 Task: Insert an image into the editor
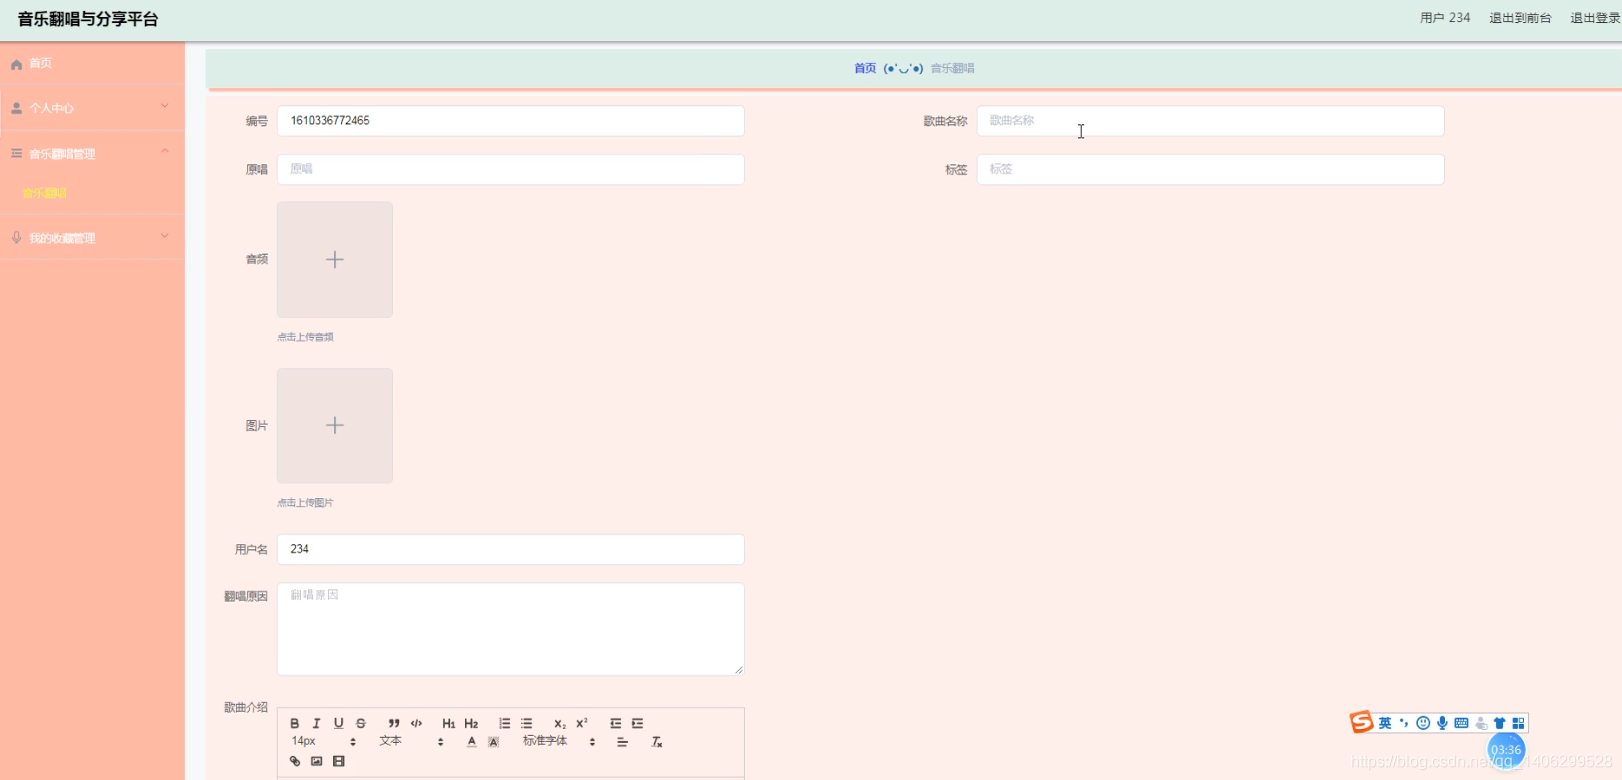[x=317, y=761]
